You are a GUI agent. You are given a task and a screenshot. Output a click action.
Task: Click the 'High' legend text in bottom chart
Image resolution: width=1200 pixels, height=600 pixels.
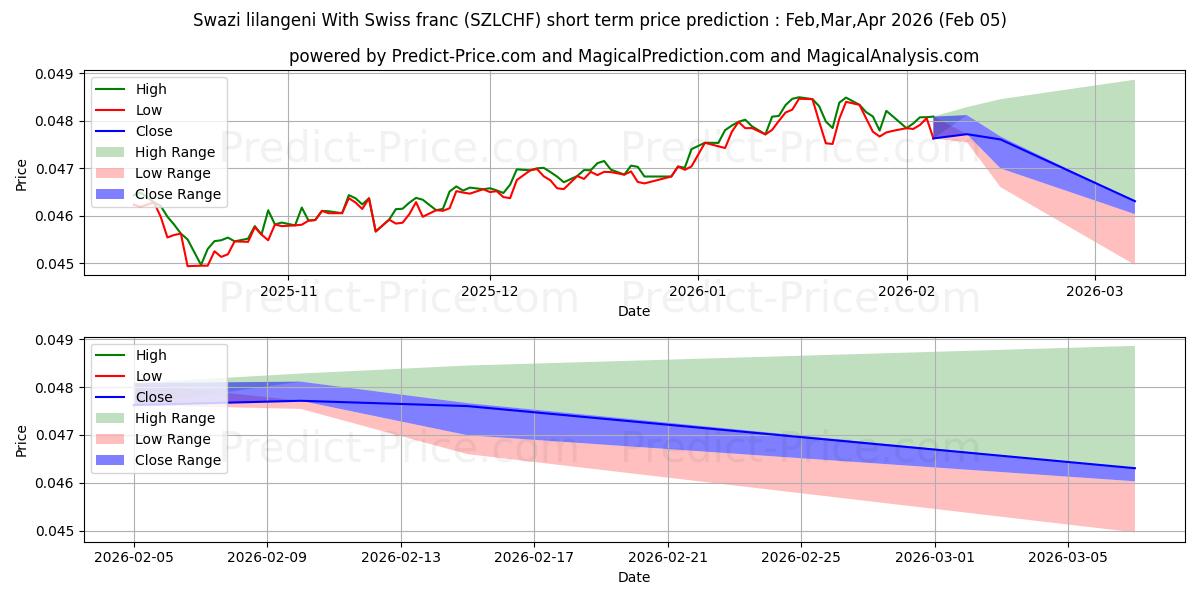click(x=151, y=355)
